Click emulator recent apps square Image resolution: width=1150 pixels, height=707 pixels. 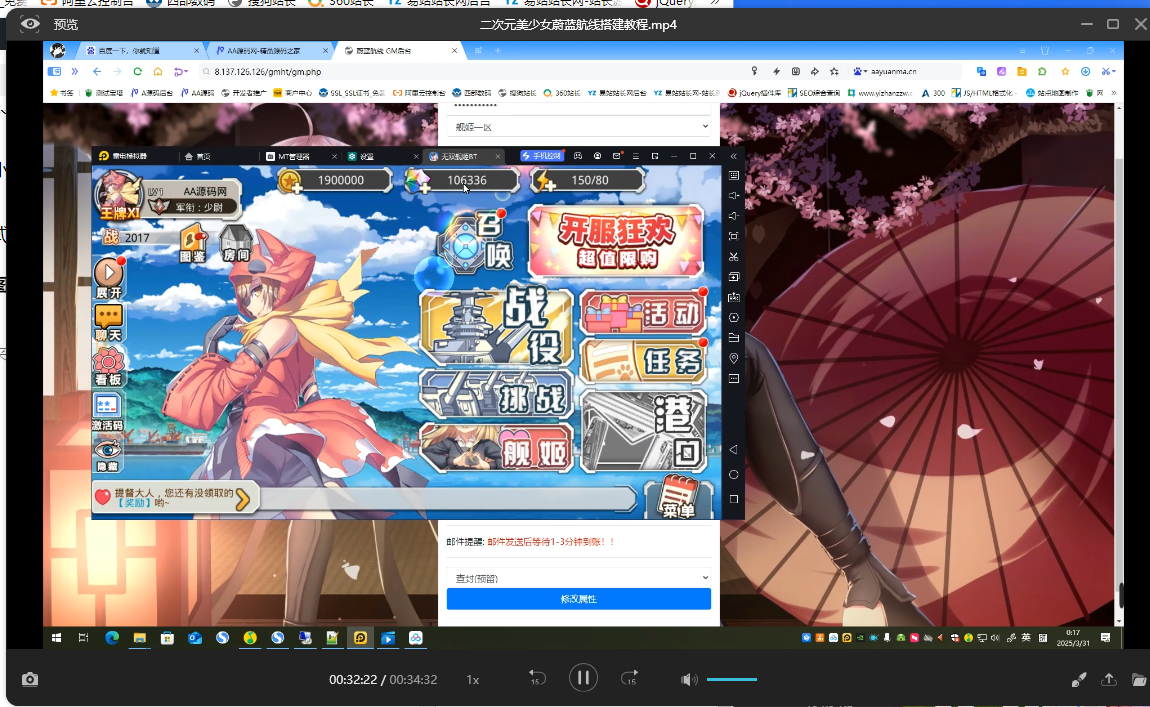coord(733,499)
